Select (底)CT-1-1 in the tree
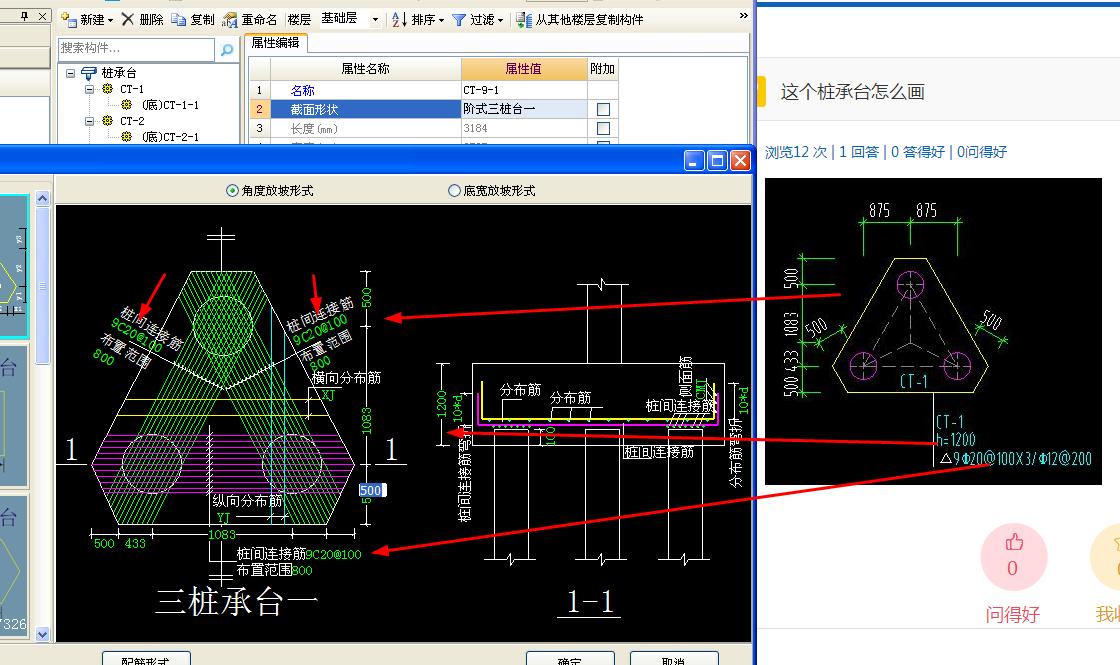The height and width of the screenshot is (665, 1120). tap(170, 105)
